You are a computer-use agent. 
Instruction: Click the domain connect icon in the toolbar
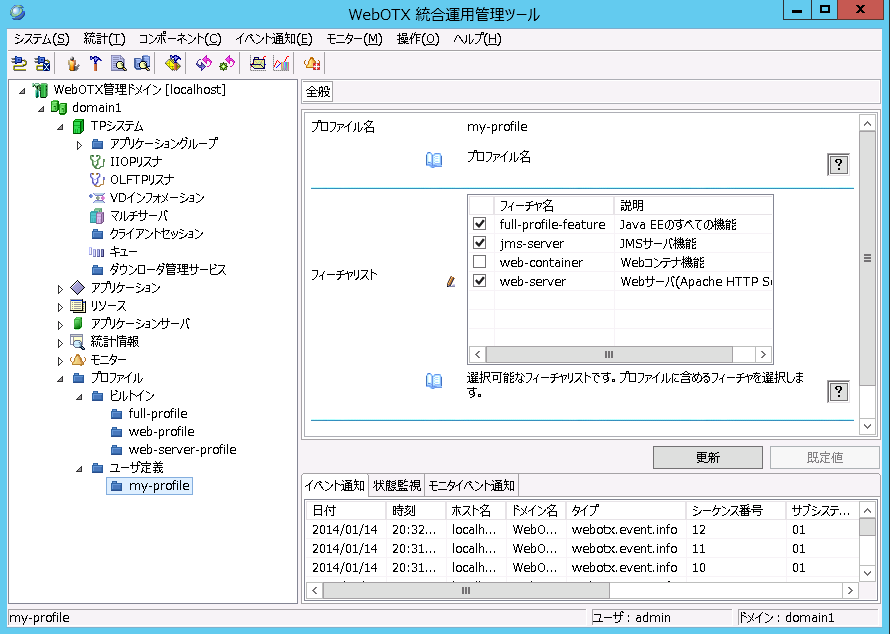click(x=19, y=62)
